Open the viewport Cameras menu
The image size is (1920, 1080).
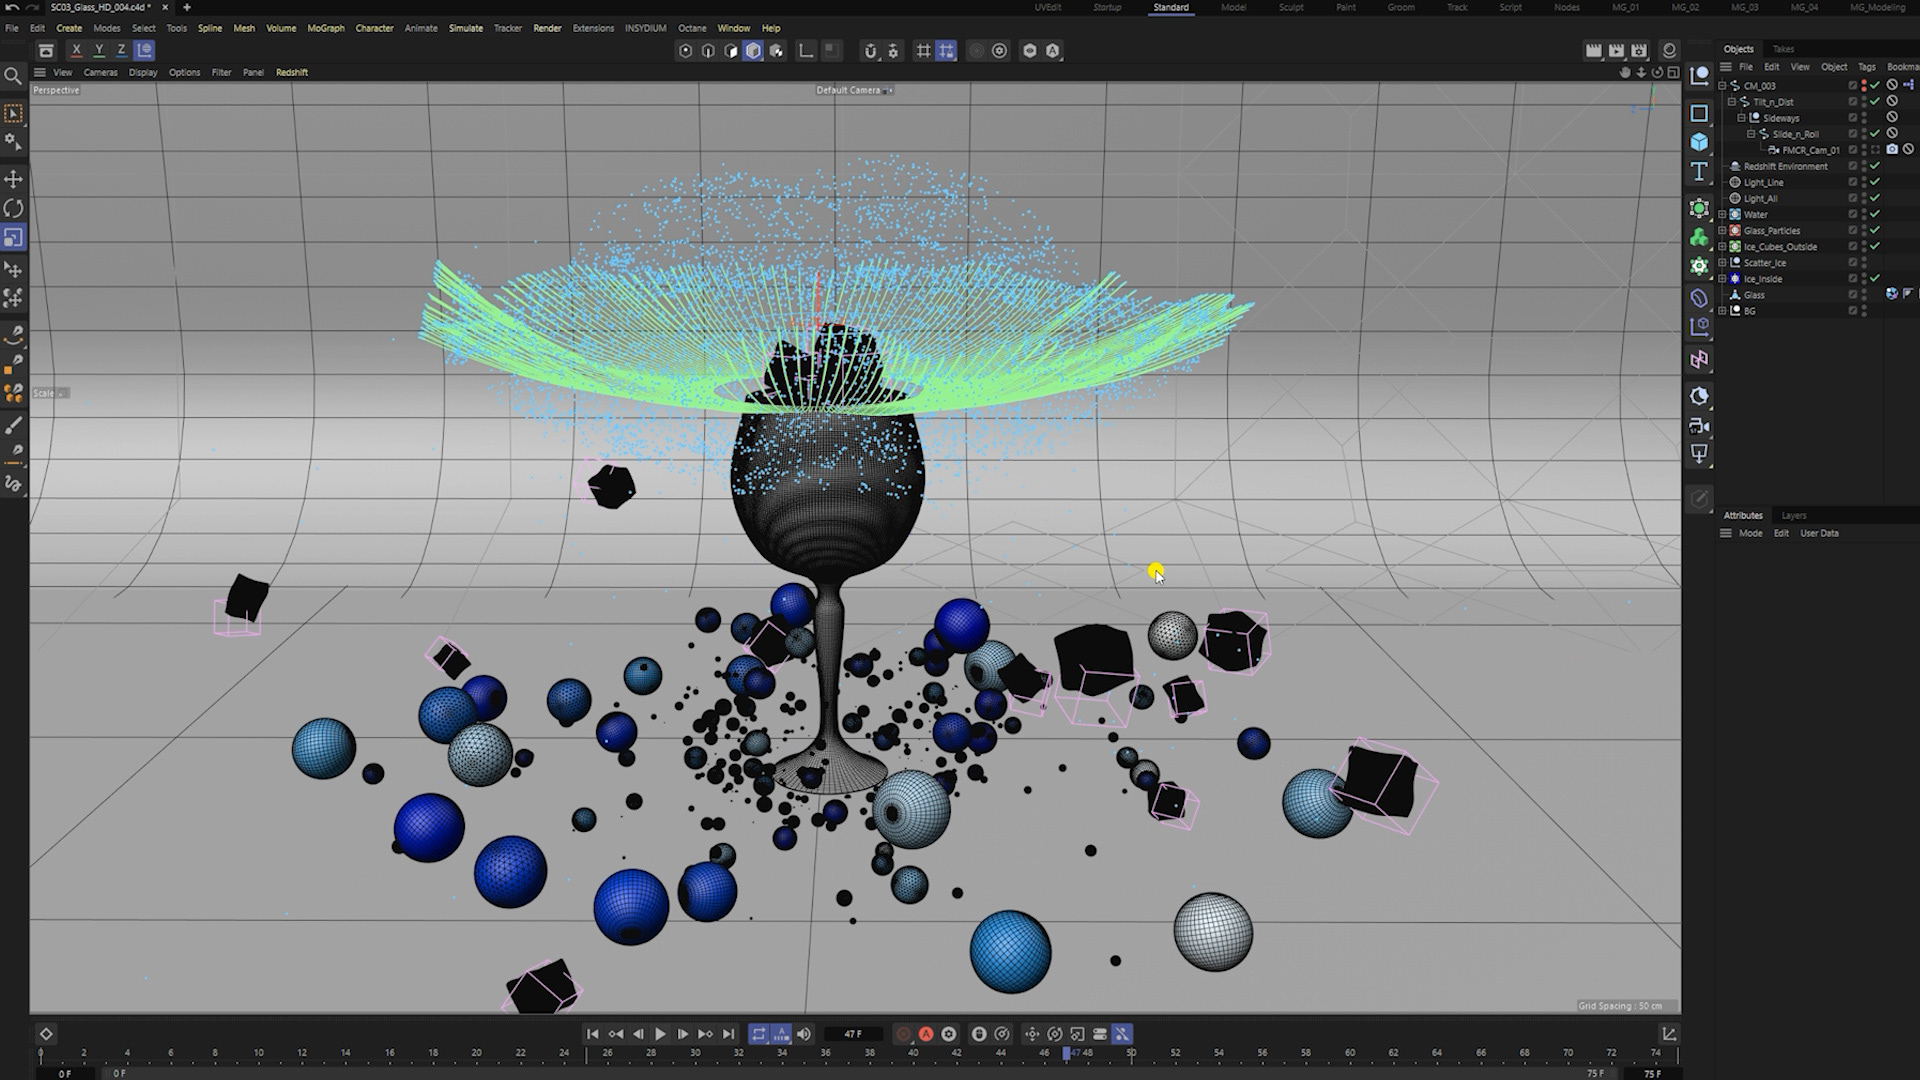(x=100, y=72)
